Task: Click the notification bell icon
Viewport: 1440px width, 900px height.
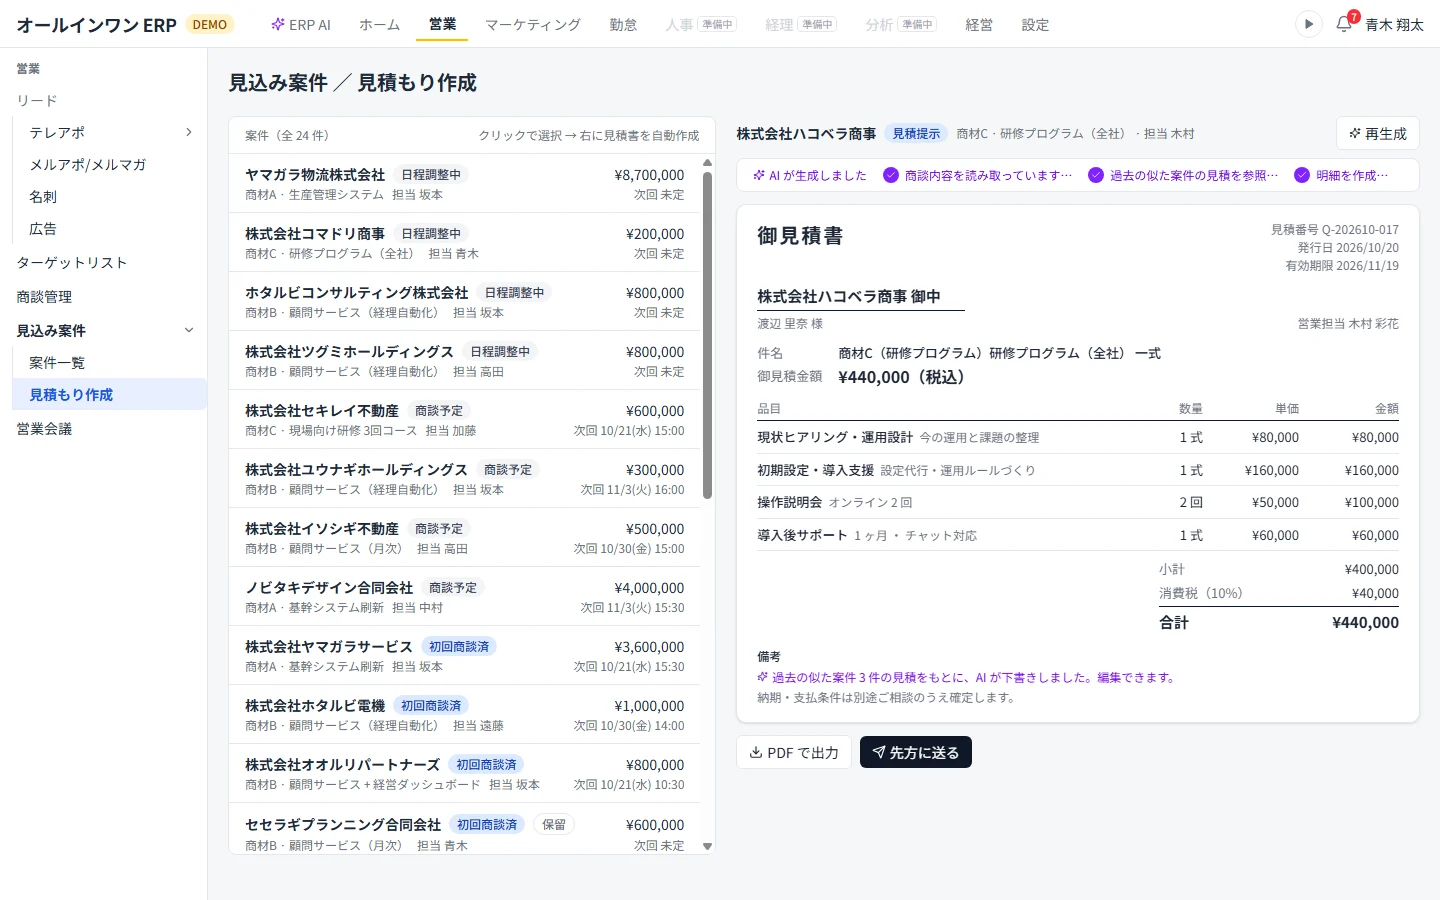Action: tap(1344, 24)
